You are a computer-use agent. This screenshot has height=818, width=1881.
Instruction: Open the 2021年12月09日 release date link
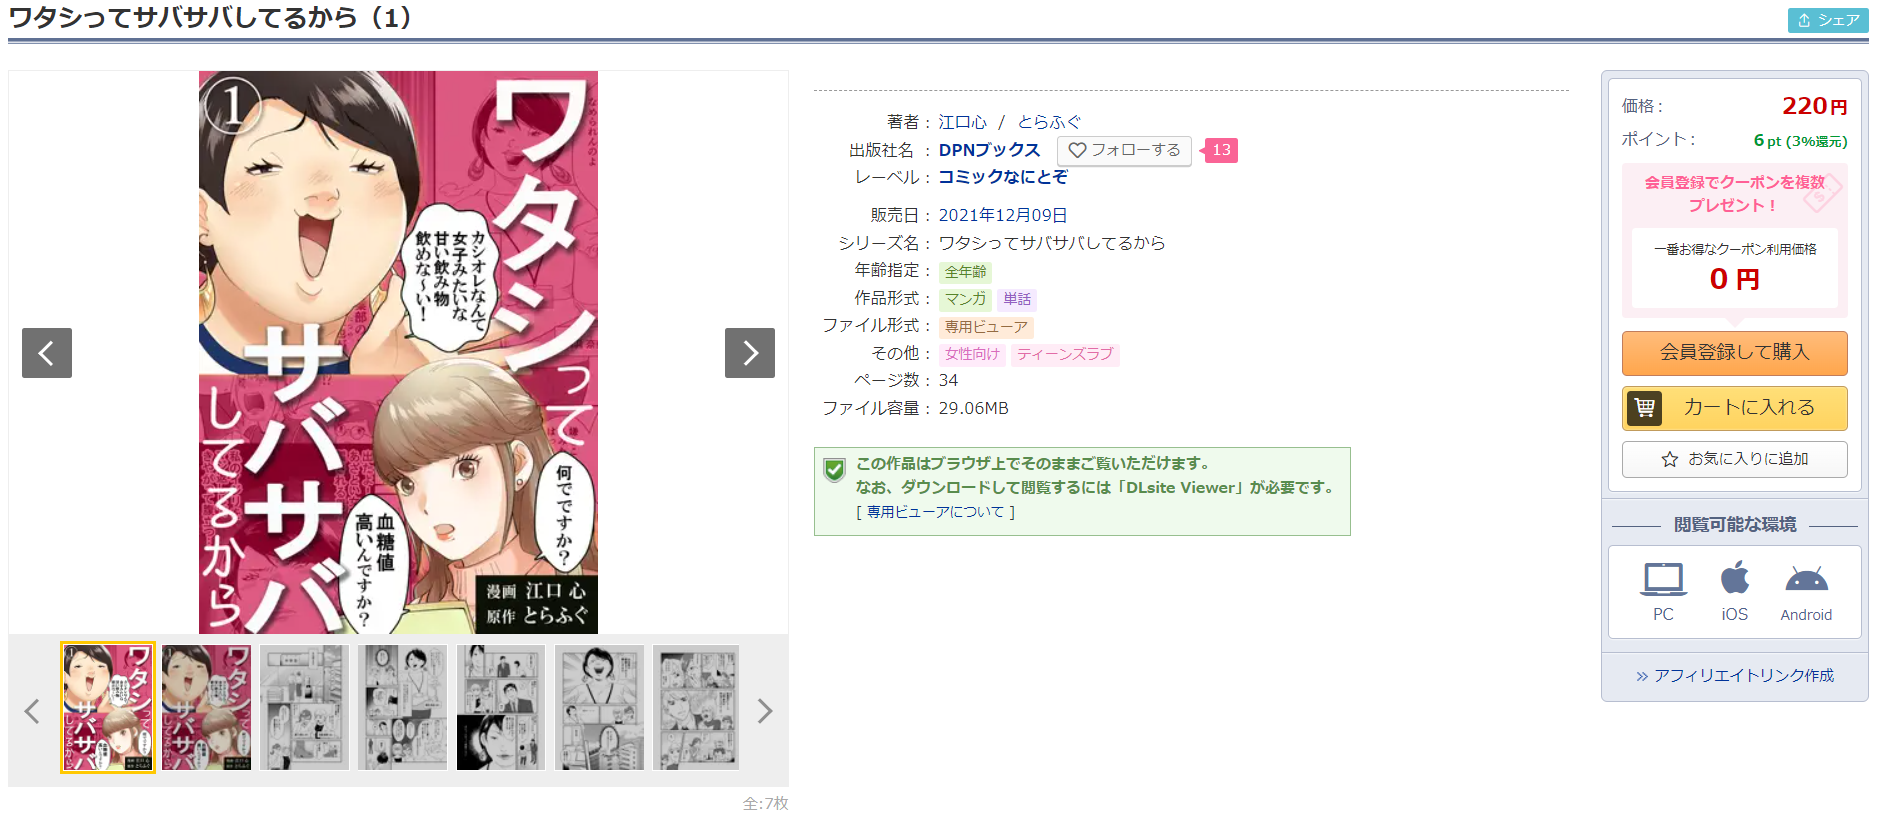pyautogui.click(x=1003, y=215)
